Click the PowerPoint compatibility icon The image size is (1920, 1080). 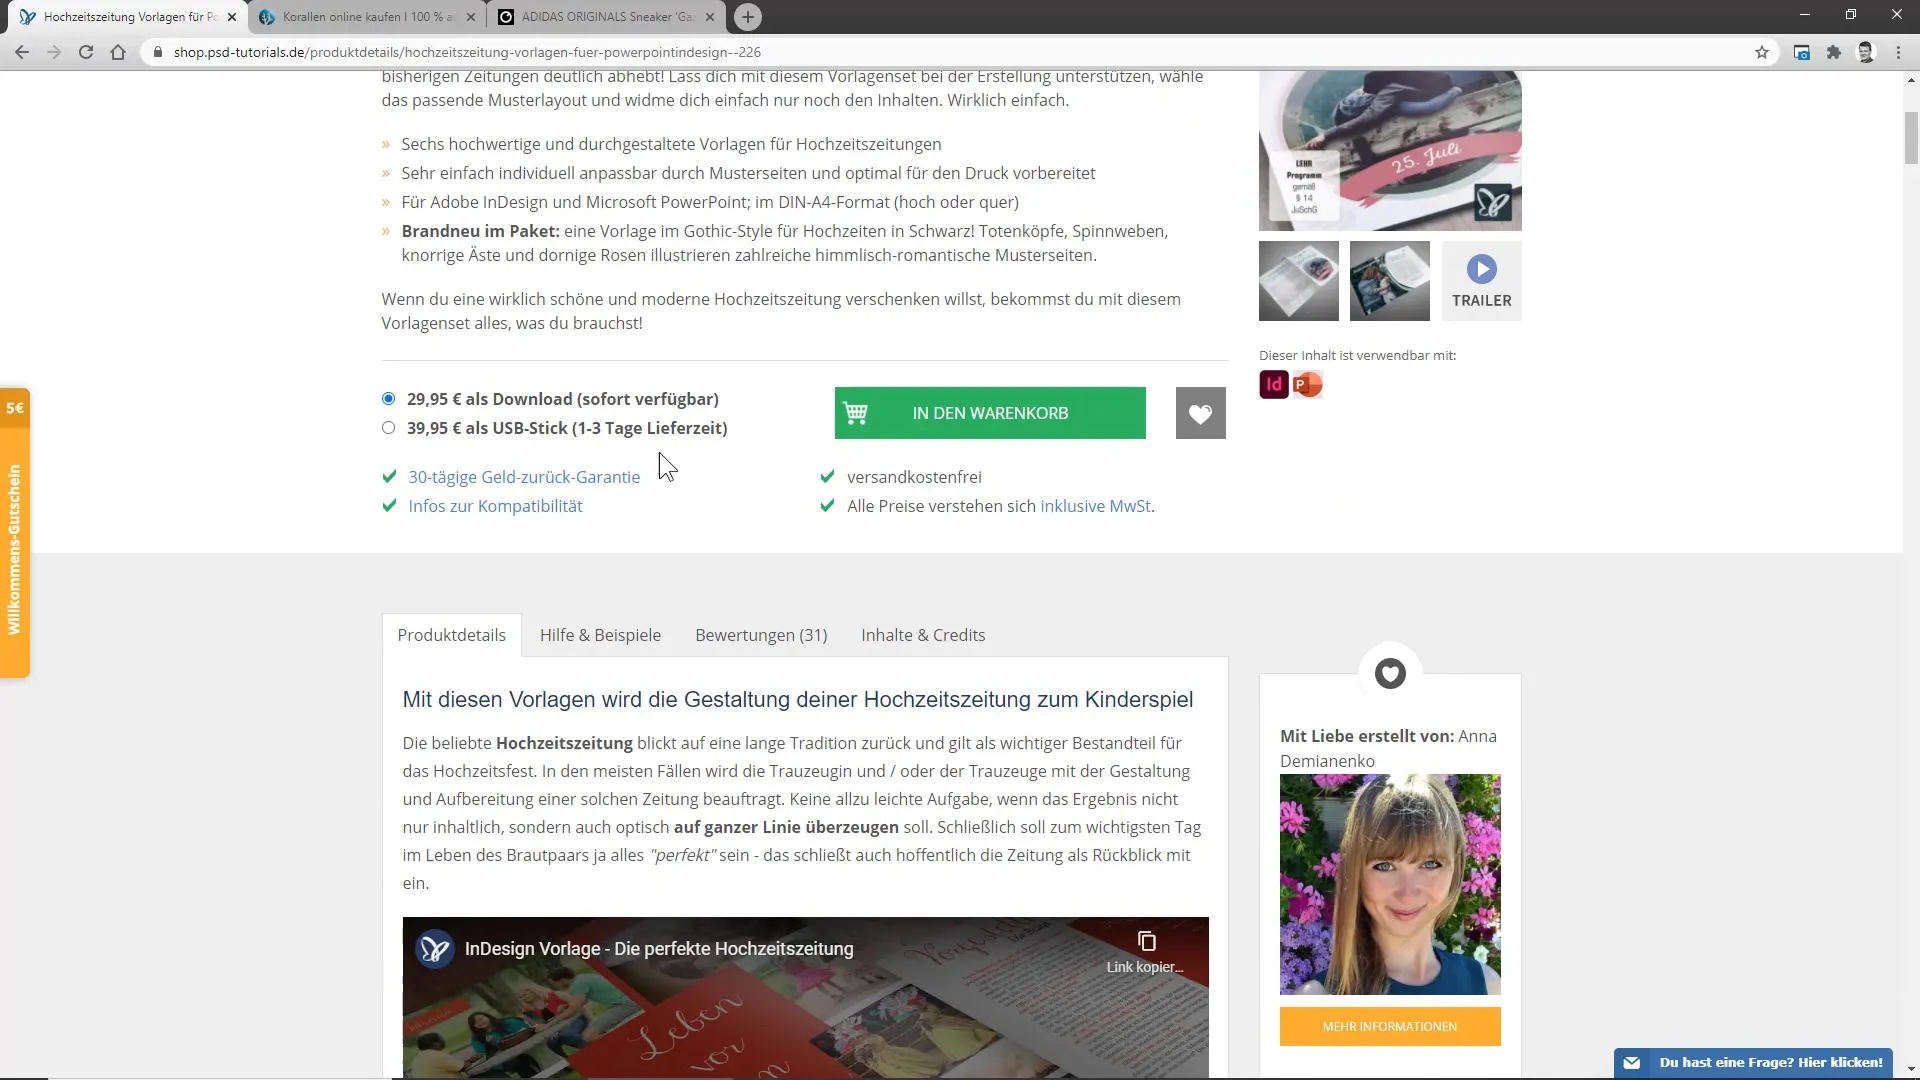pyautogui.click(x=1307, y=385)
